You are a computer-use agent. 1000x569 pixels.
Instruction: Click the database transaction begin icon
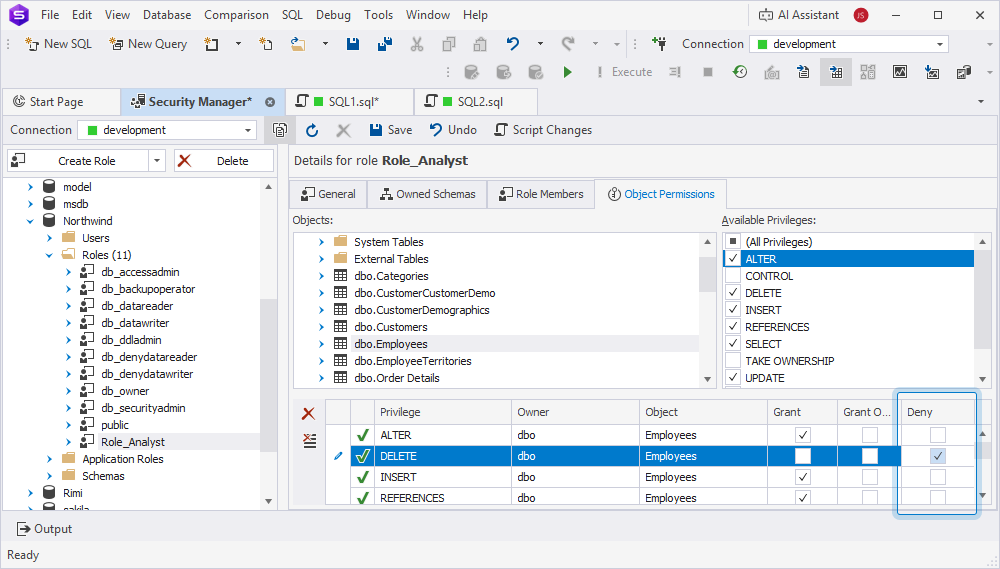tap(471, 72)
